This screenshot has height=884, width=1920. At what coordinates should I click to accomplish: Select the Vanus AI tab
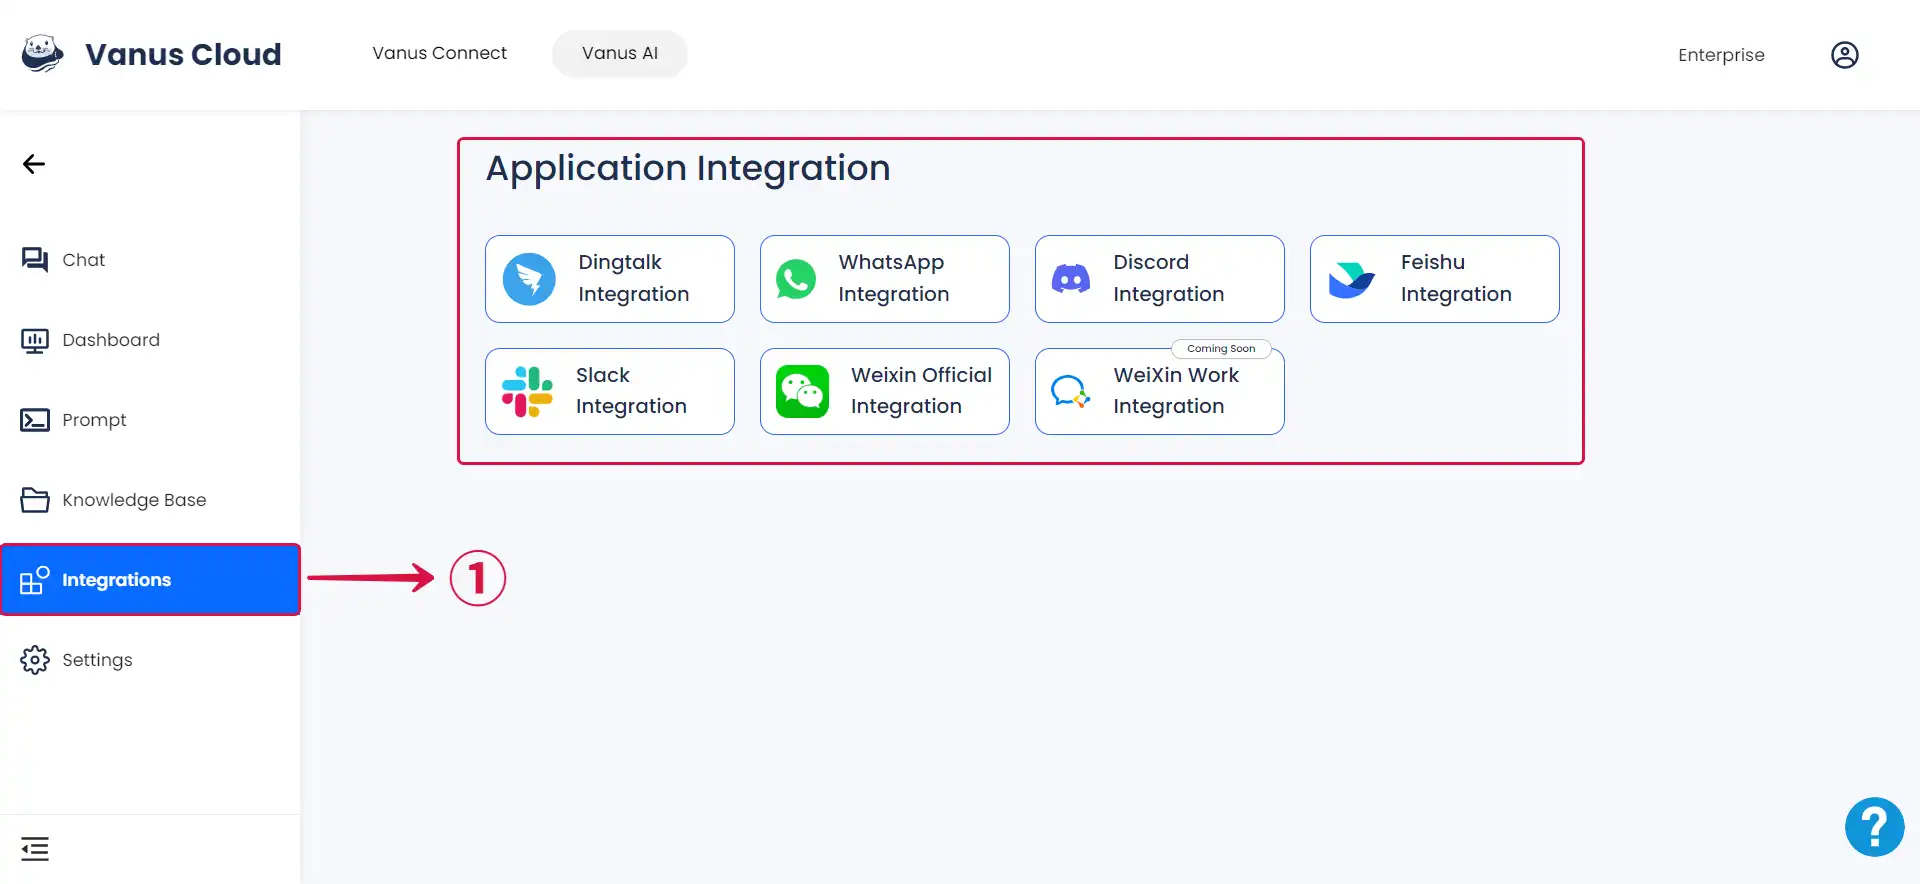(x=620, y=53)
